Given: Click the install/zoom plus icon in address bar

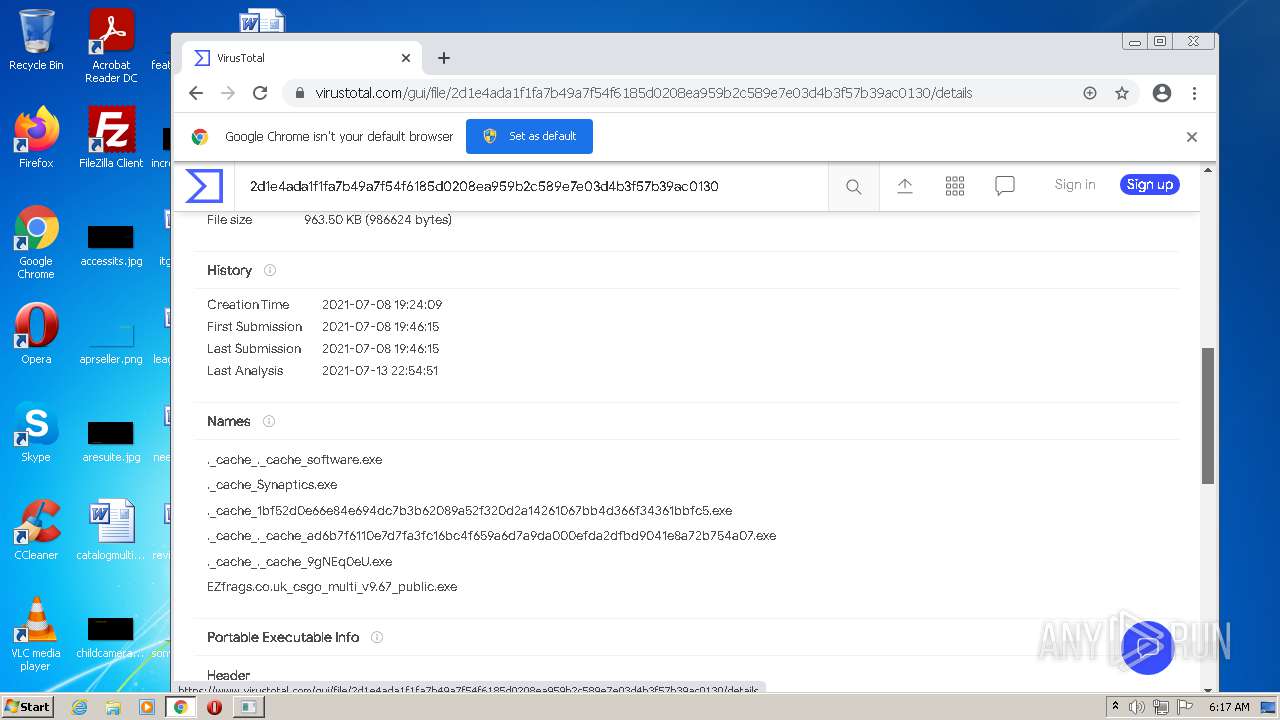Looking at the screenshot, I should [1090, 93].
